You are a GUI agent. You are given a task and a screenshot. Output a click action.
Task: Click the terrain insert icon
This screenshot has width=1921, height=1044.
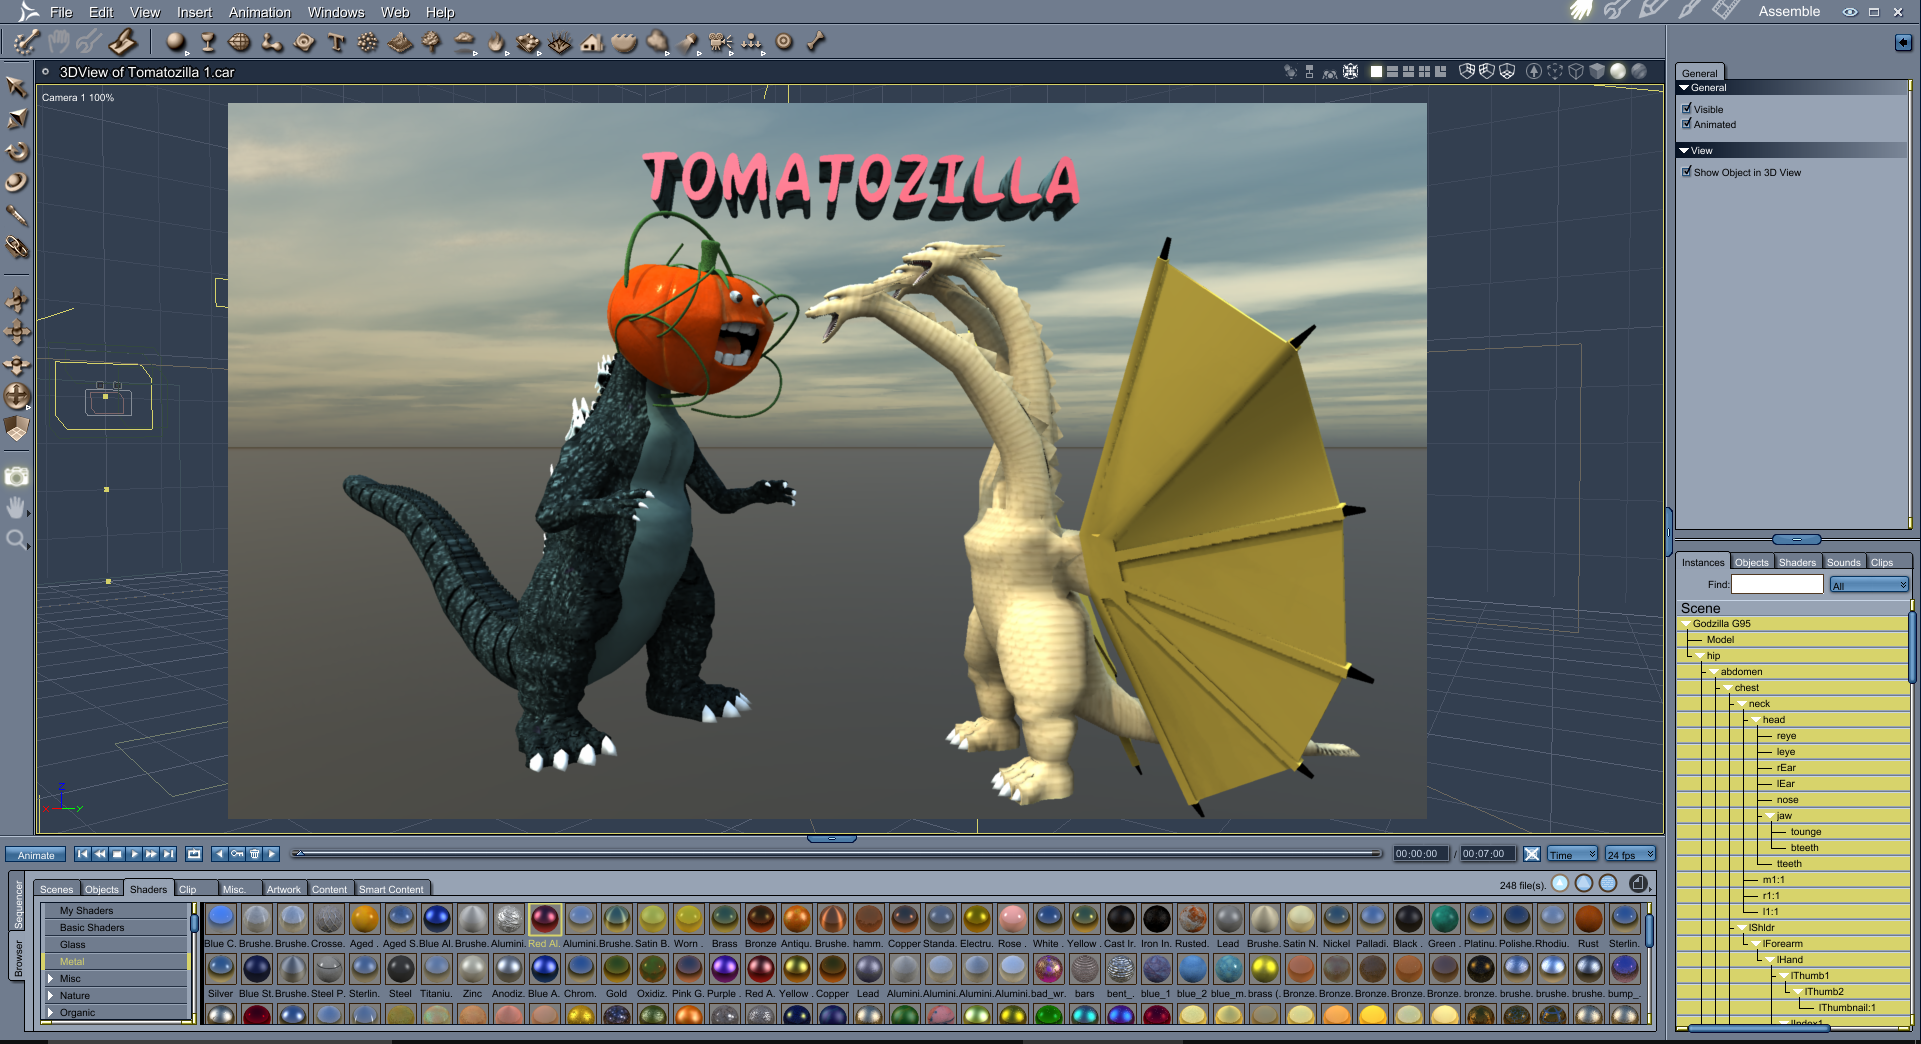click(x=400, y=42)
